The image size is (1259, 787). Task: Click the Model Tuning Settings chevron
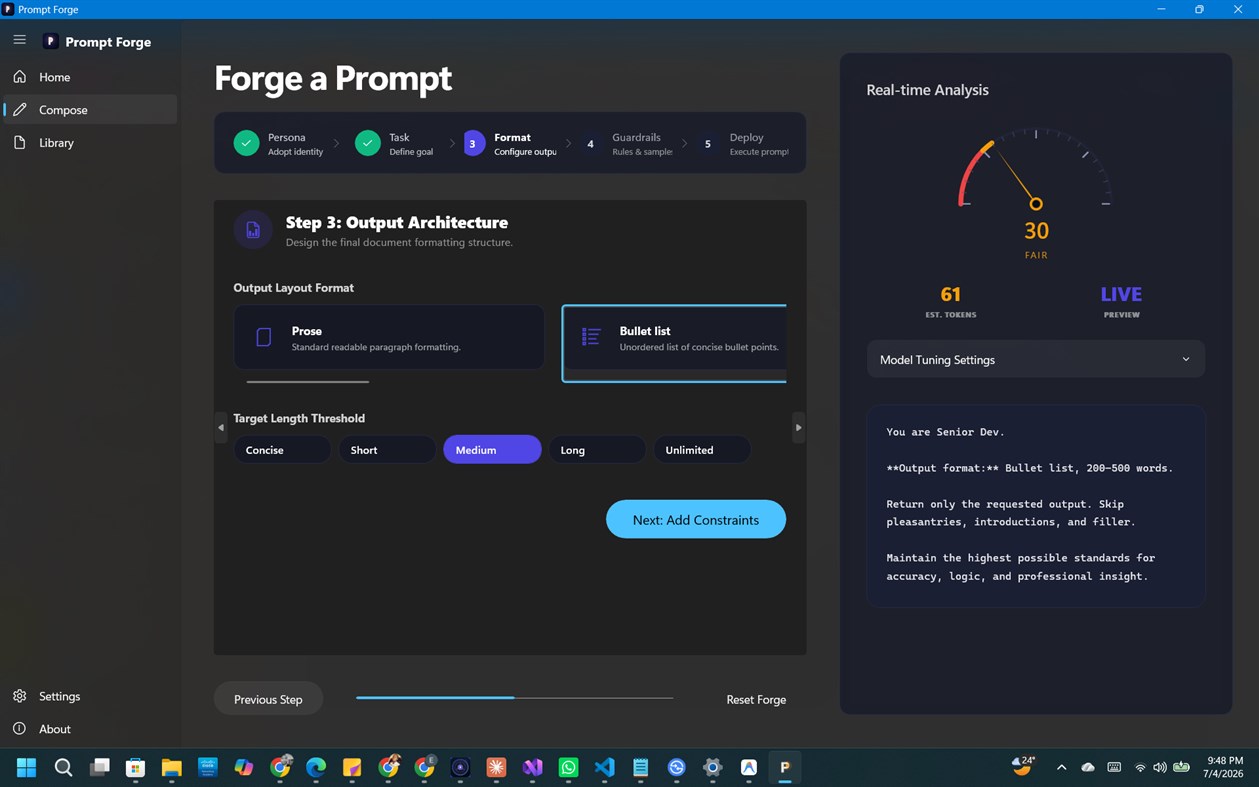coord(1186,359)
